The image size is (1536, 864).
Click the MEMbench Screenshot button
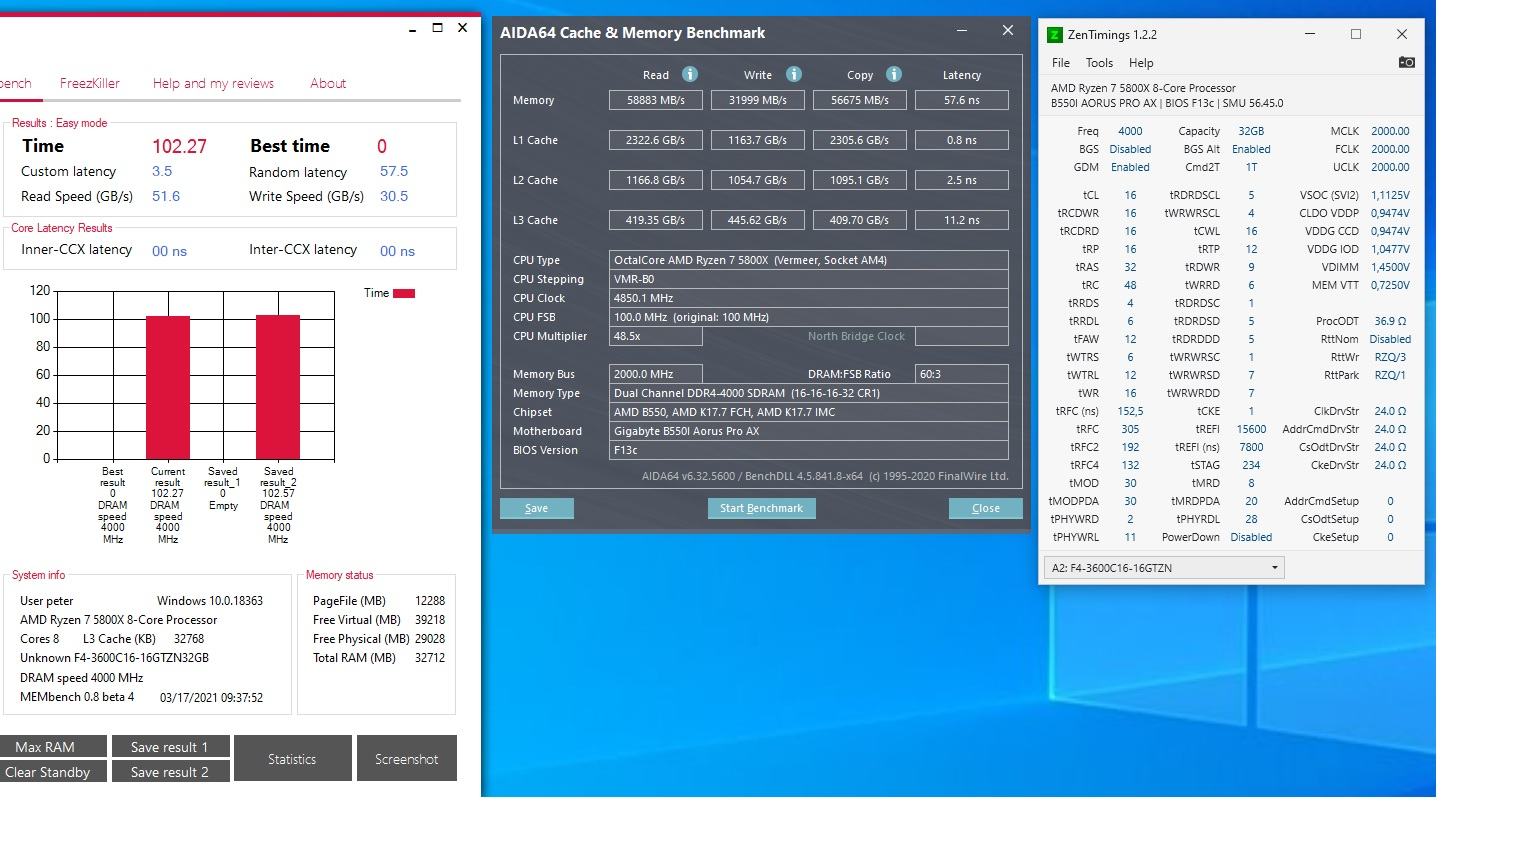407,759
